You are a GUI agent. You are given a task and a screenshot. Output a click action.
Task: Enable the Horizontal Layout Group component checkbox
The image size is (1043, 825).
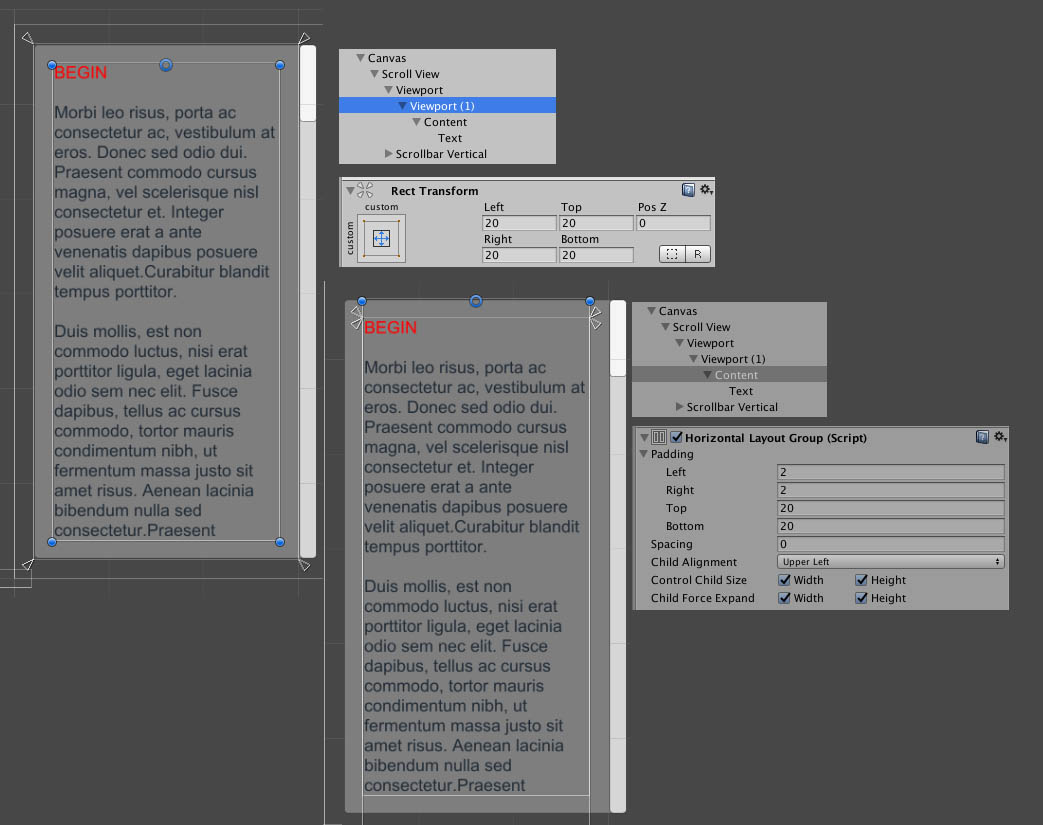coord(676,437)
